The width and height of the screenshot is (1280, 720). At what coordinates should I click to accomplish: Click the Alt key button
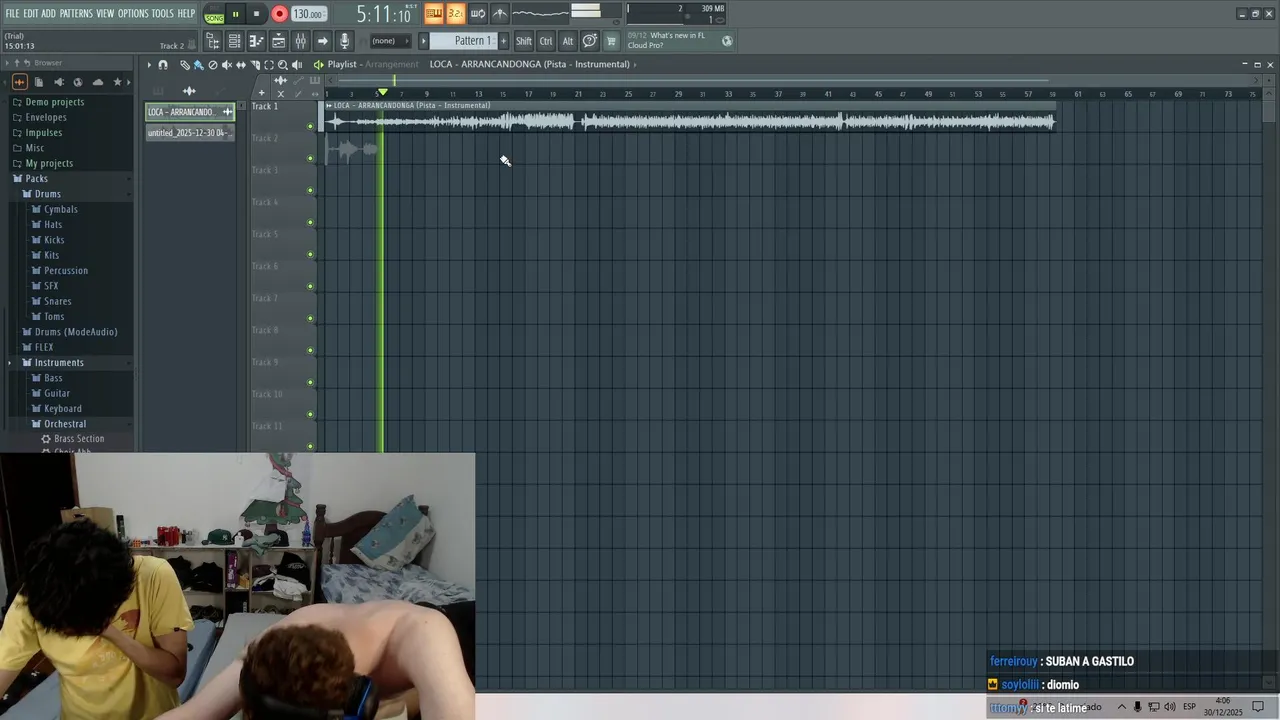click(x=567, y=41)
